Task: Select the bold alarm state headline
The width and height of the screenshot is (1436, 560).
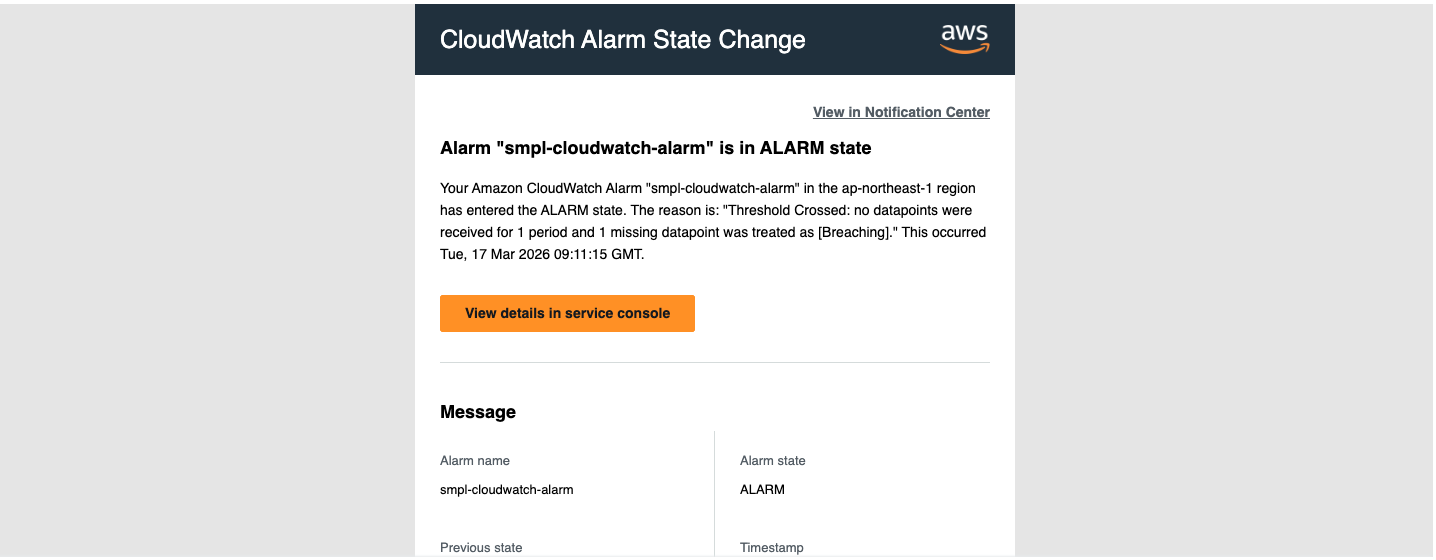Action: coord(655,148)
